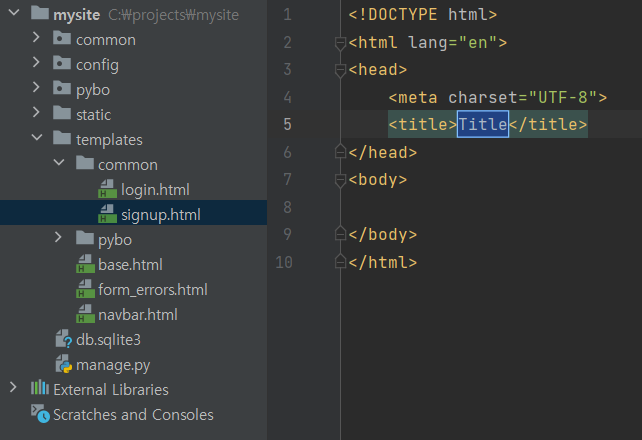Click the templates/pybo subfolder icon
This screenshot has width=642, height=440.
(85, 238)
